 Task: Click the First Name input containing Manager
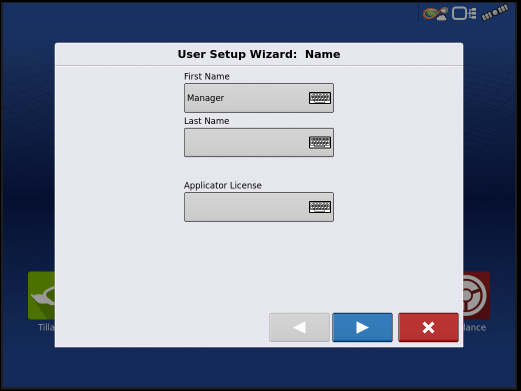click(259, 98)
